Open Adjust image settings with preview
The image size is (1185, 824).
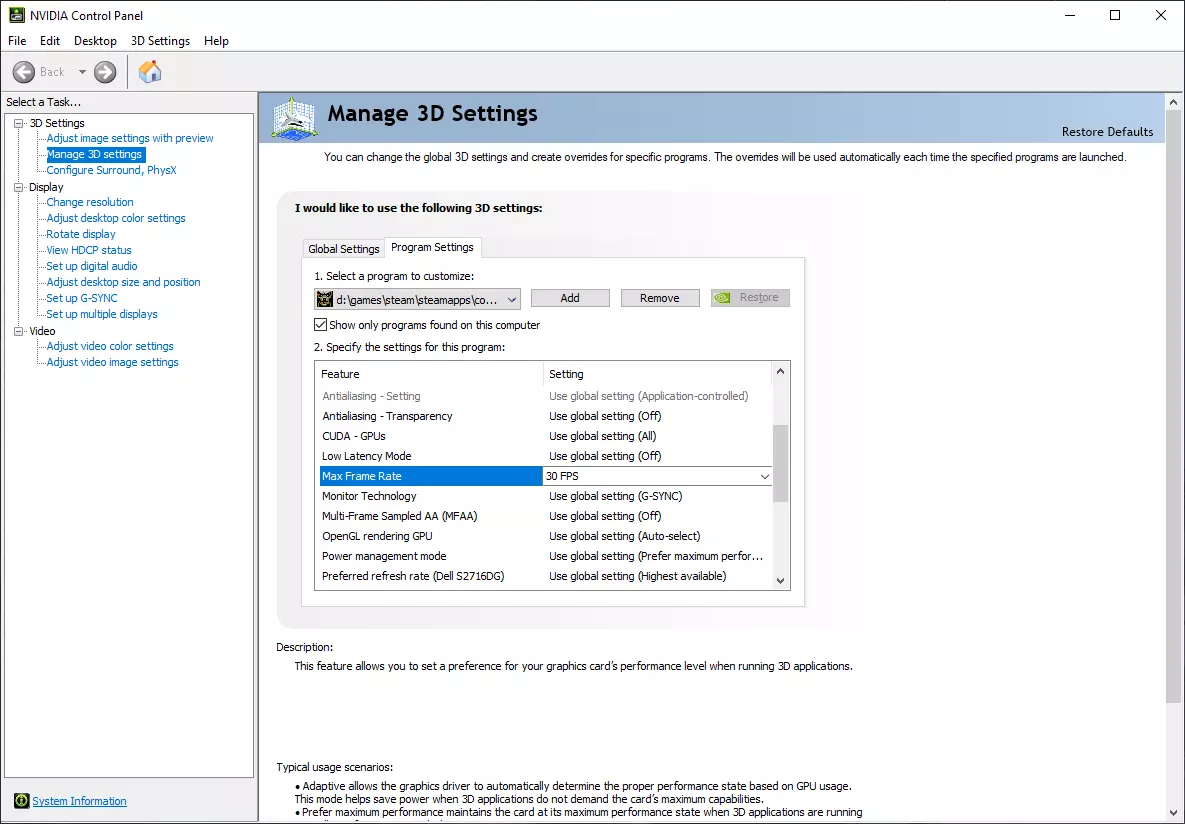(130, 138)
